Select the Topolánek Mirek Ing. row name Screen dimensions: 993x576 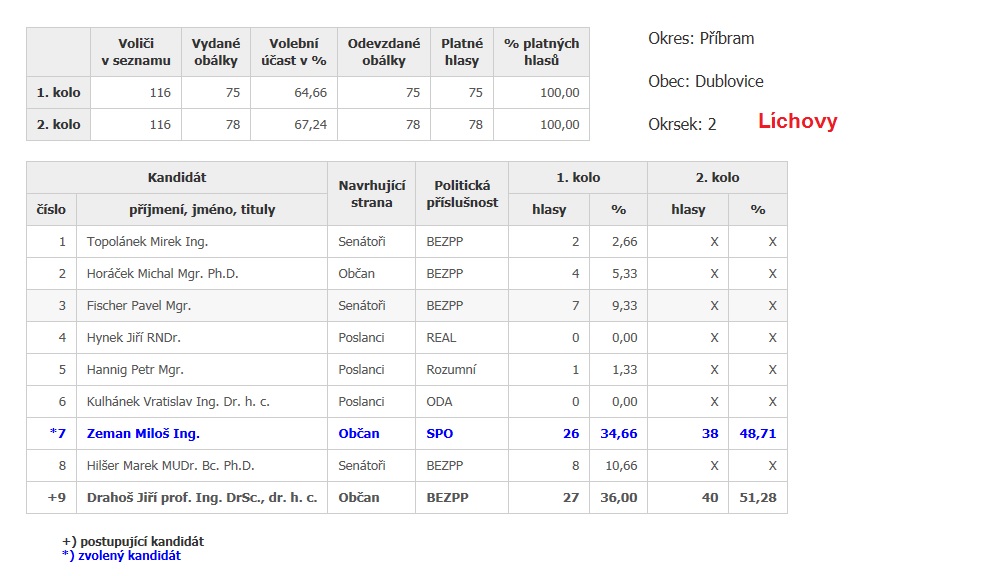[147, 241]
